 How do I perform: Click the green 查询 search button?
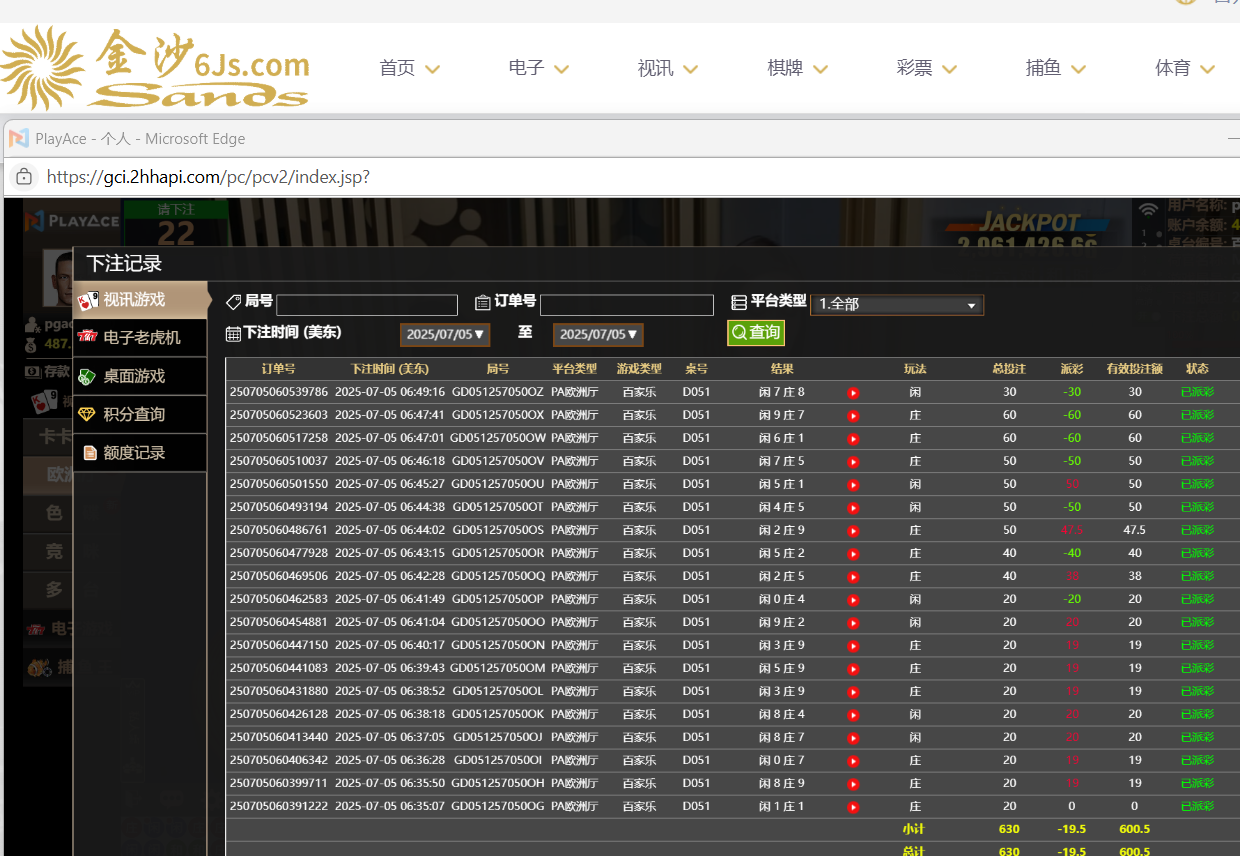755,333
